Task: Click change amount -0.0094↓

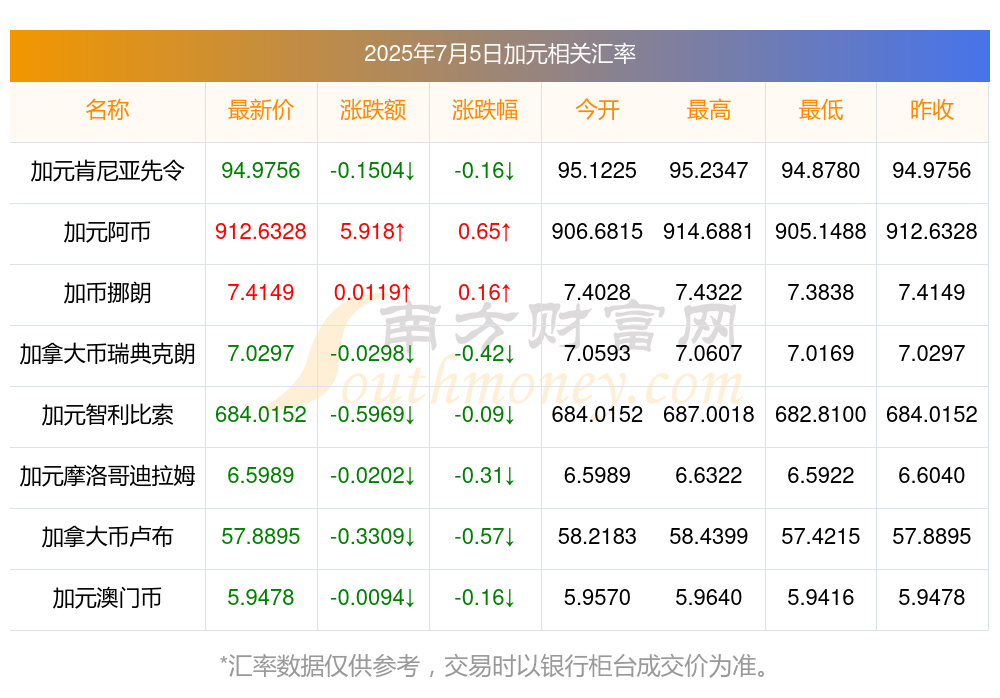Action: [x=372, y=597]
